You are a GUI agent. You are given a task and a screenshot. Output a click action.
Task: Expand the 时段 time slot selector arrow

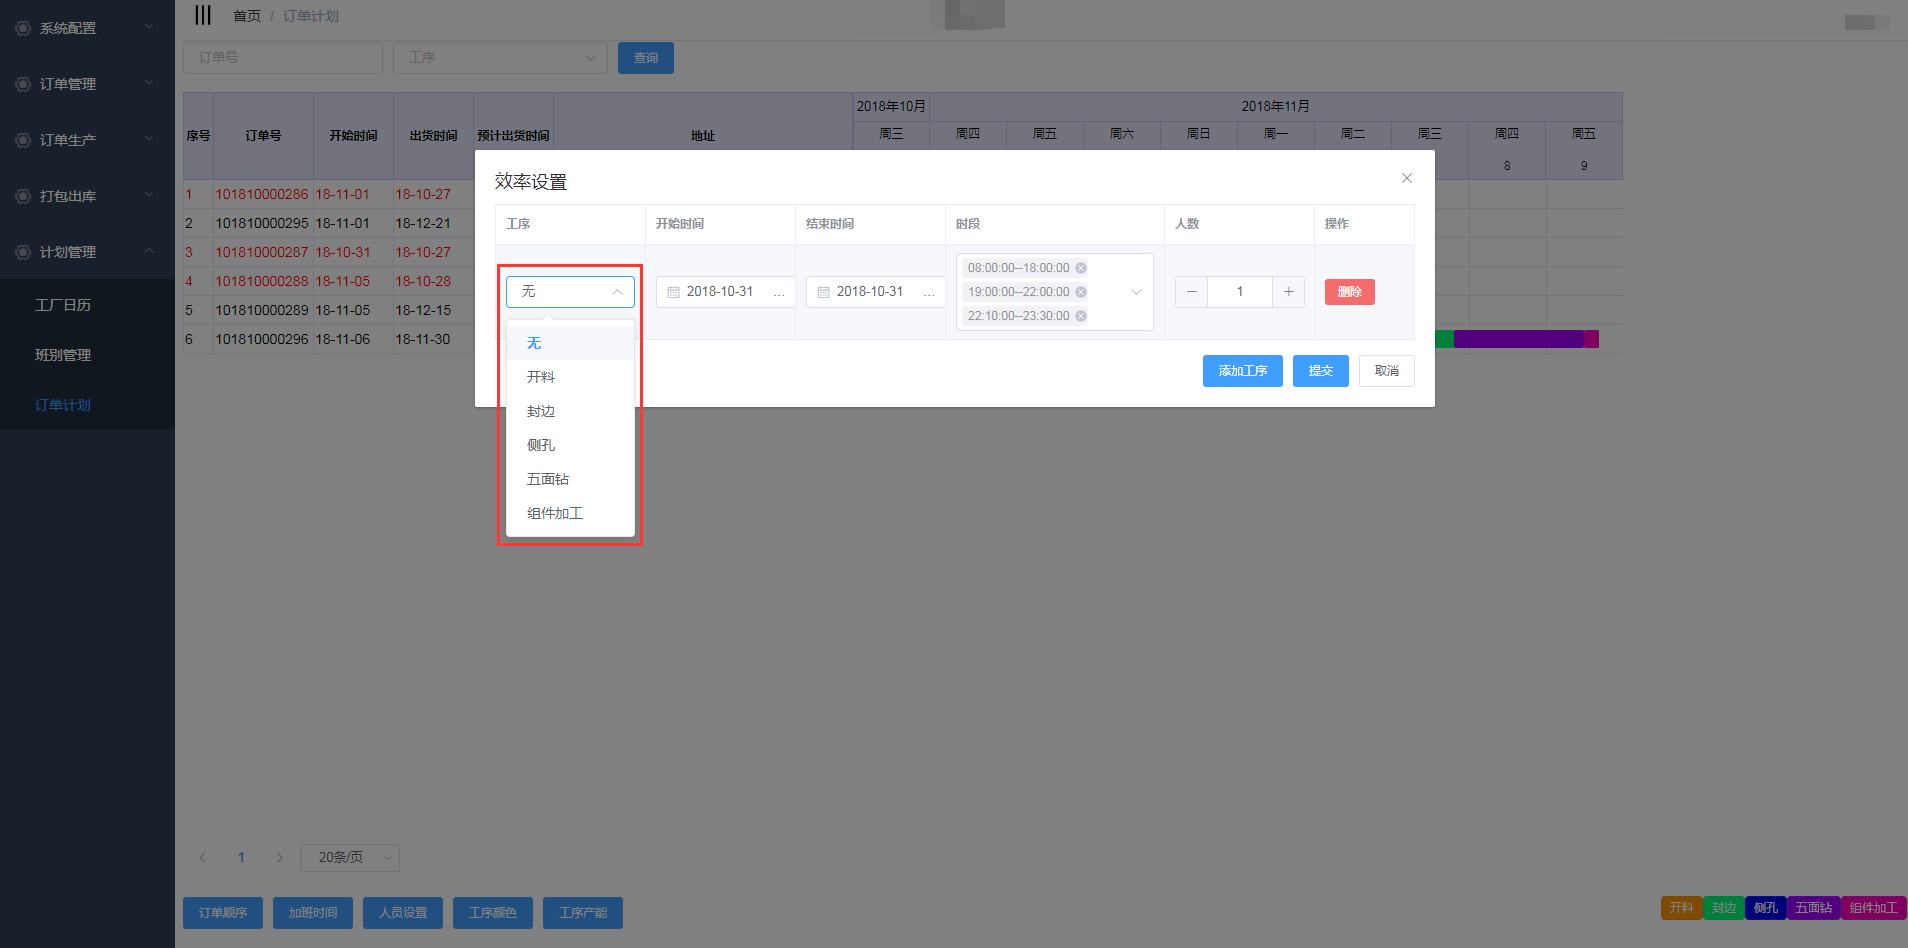(1136, 292)
